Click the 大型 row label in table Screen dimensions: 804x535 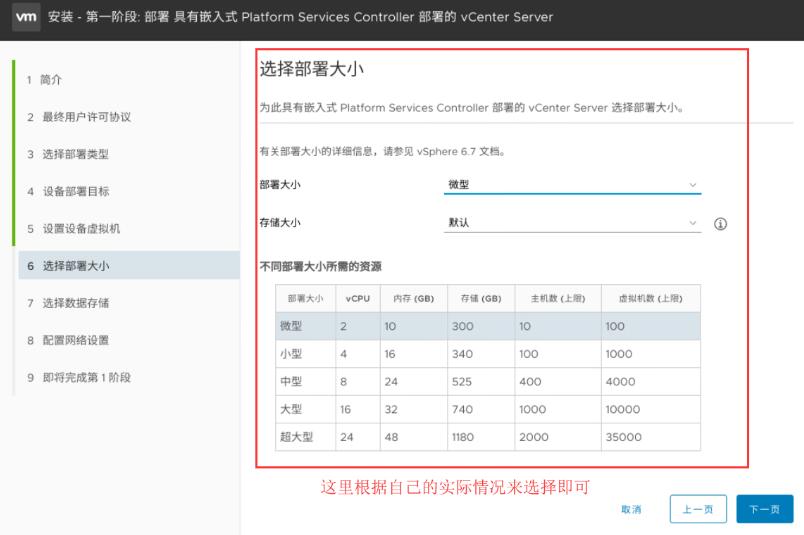coord(291,409)
